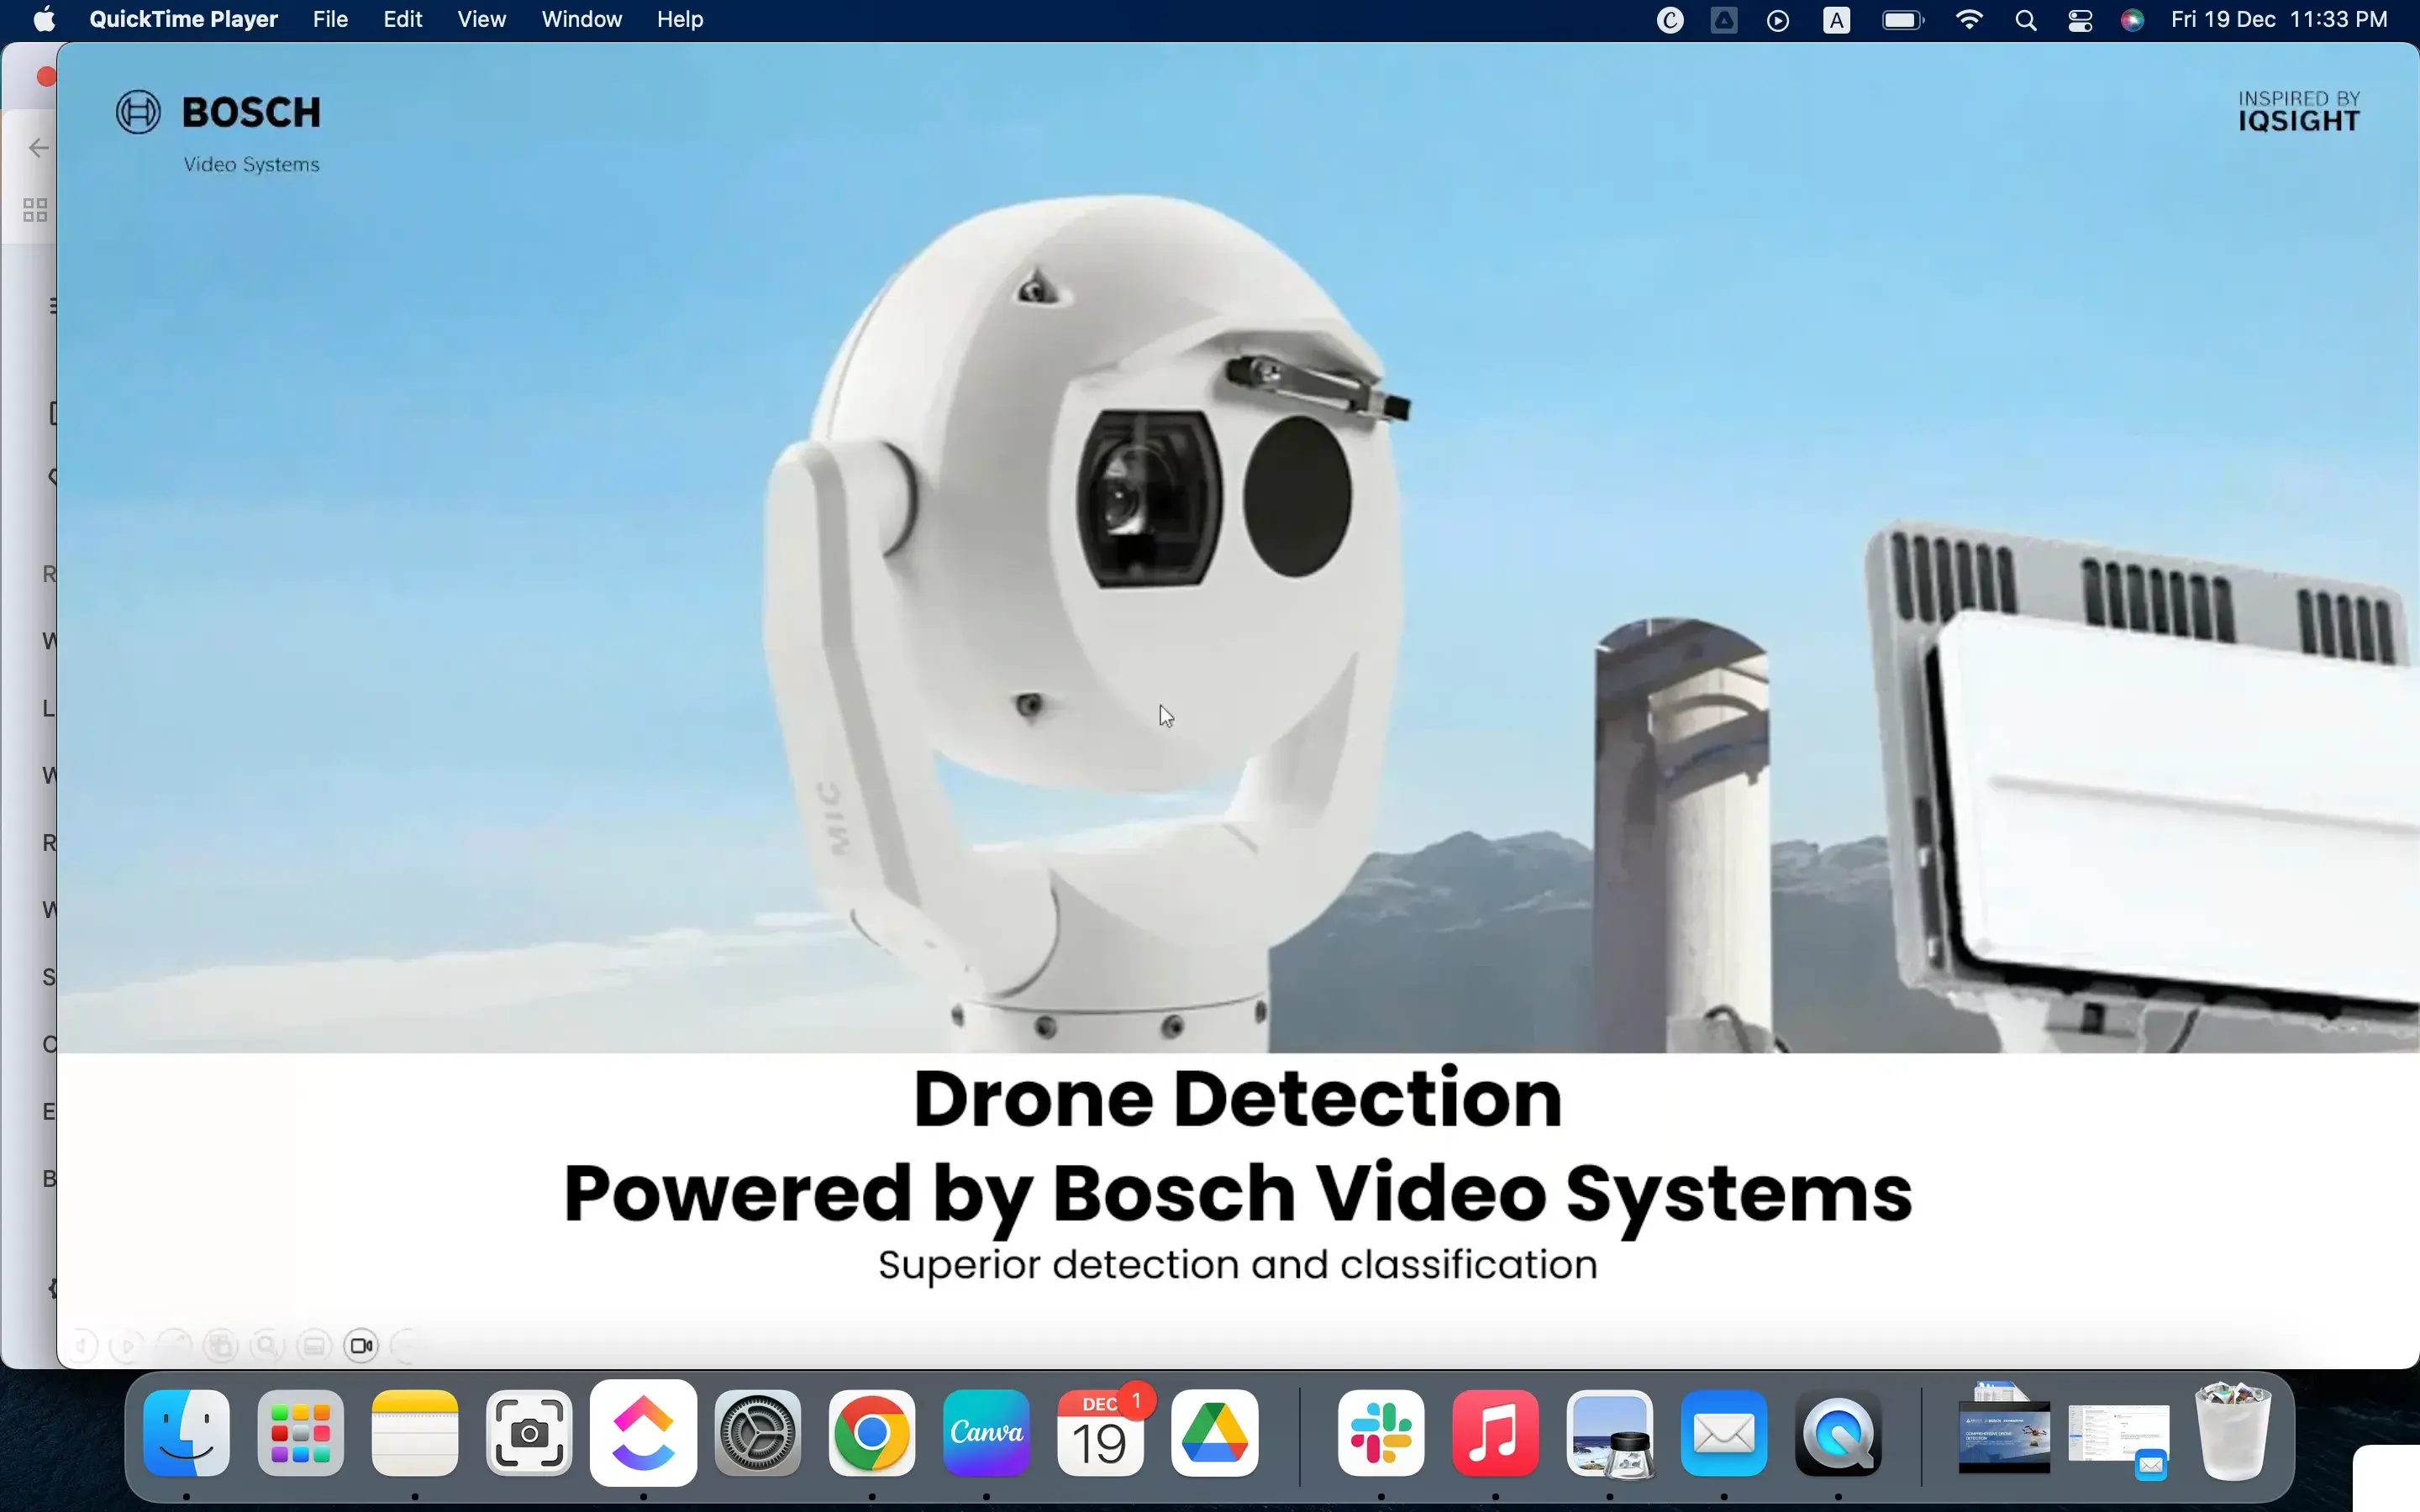Select the magnifier zoom icon in player controls
2420x1512 pixels.
point(266,1346)
